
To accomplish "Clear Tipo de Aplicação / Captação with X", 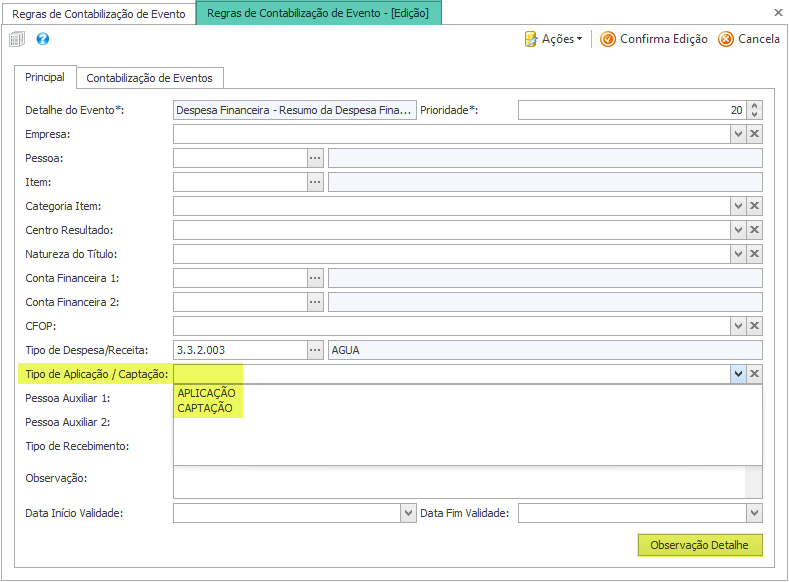I will (x=754, y=374).
